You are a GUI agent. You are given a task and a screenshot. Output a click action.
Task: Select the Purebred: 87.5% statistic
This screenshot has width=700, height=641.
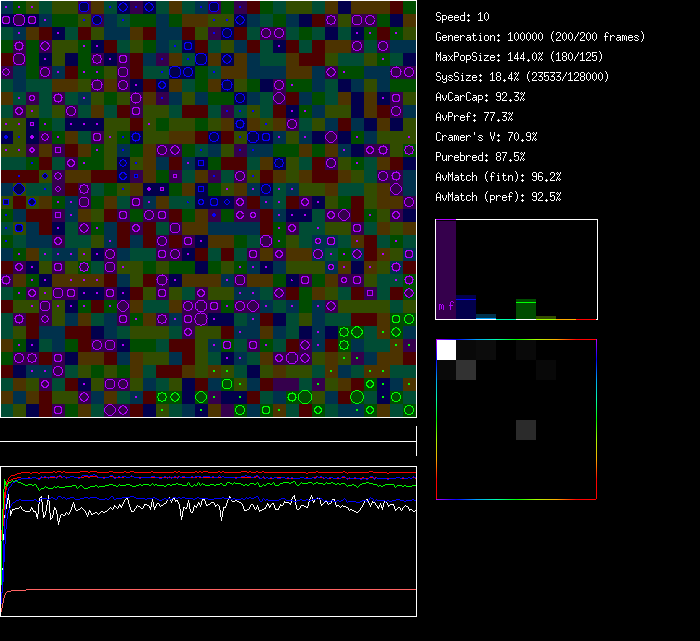coord(480,157)
